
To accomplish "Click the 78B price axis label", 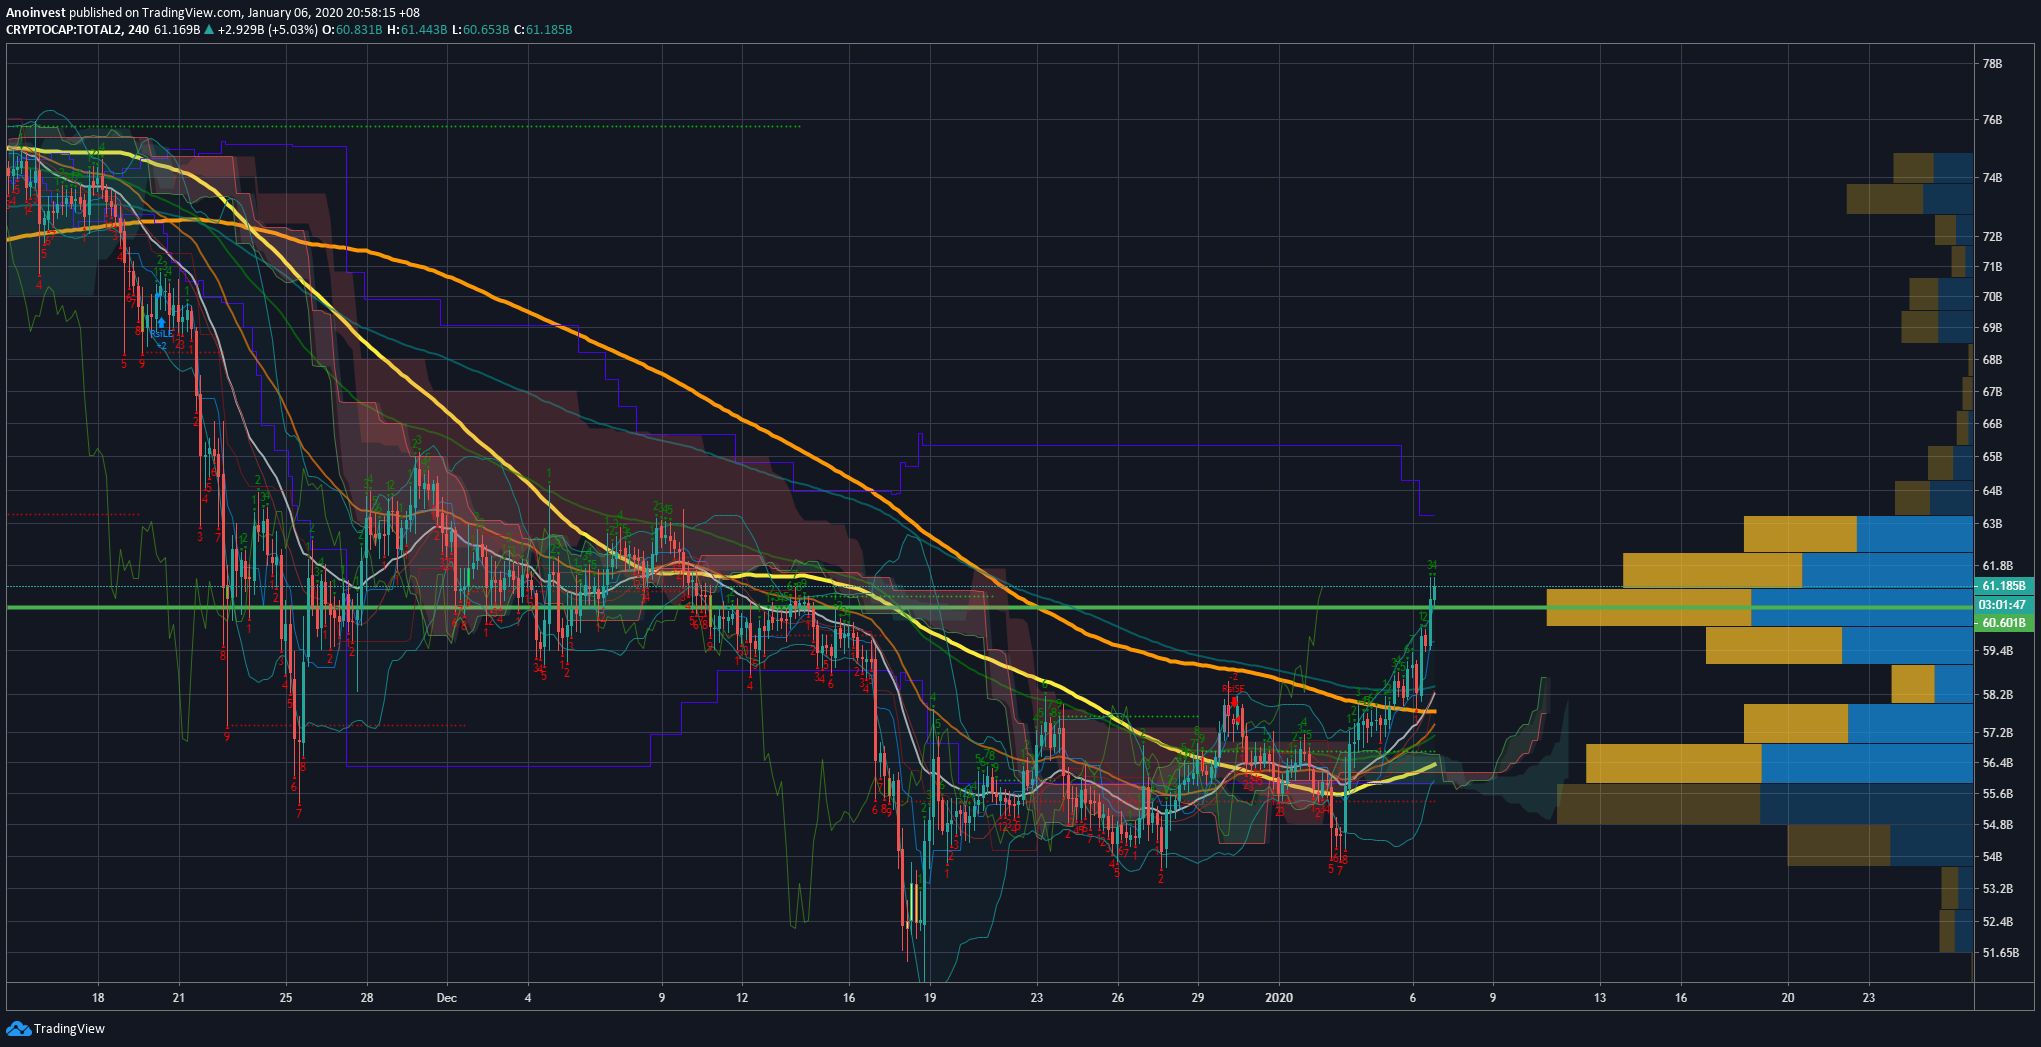I will click(1992, 64).
